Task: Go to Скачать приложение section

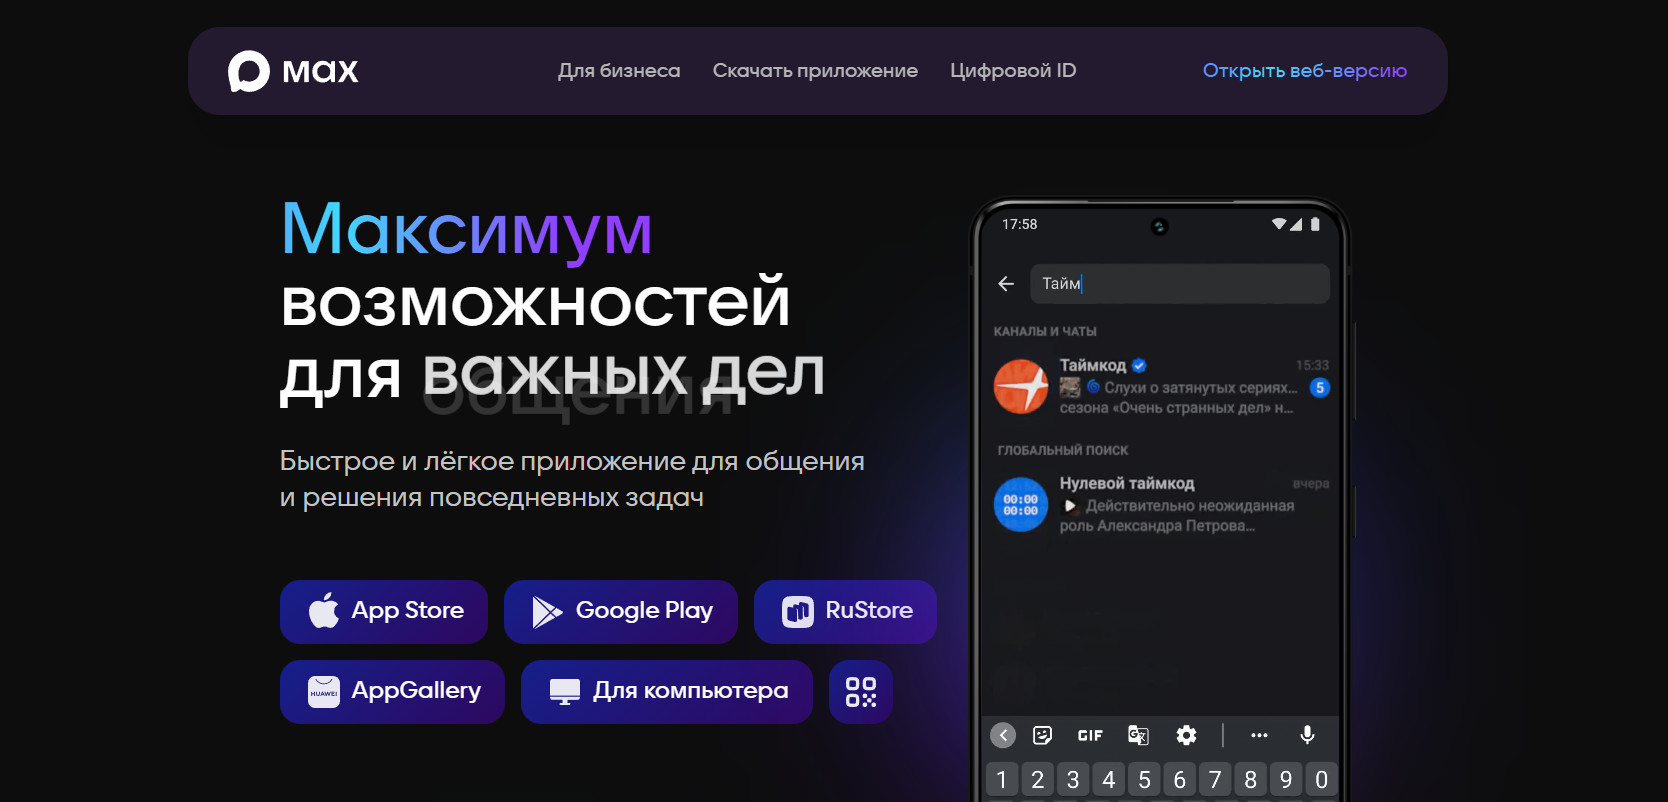Action: click(815, 71)
